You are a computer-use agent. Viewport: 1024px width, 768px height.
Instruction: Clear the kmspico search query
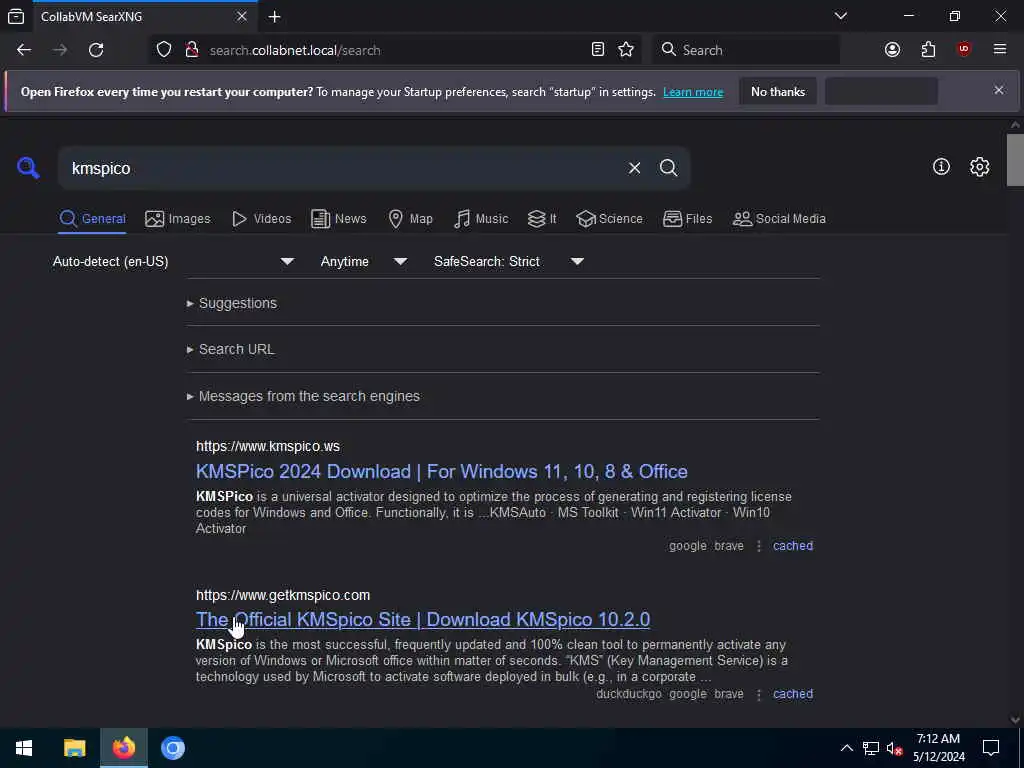pos(634,168)
